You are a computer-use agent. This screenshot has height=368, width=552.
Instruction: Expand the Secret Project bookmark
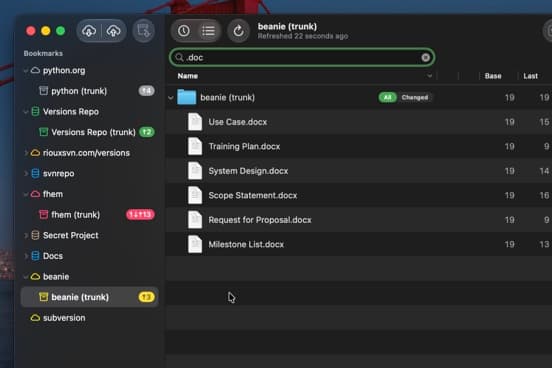click(26, 236)
